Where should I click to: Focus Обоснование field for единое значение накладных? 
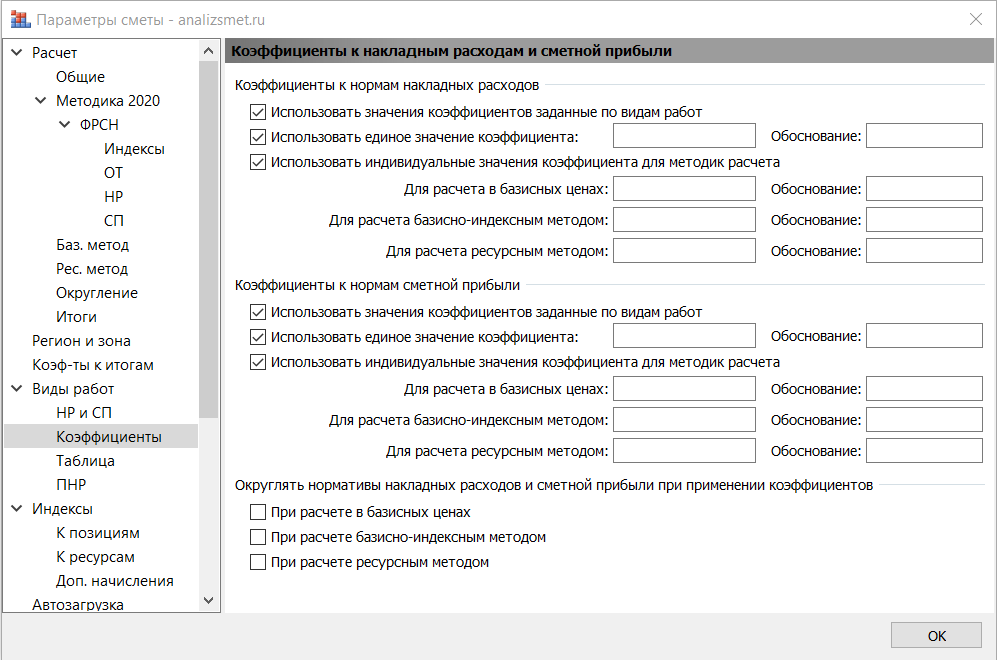[x=925, y=136]
